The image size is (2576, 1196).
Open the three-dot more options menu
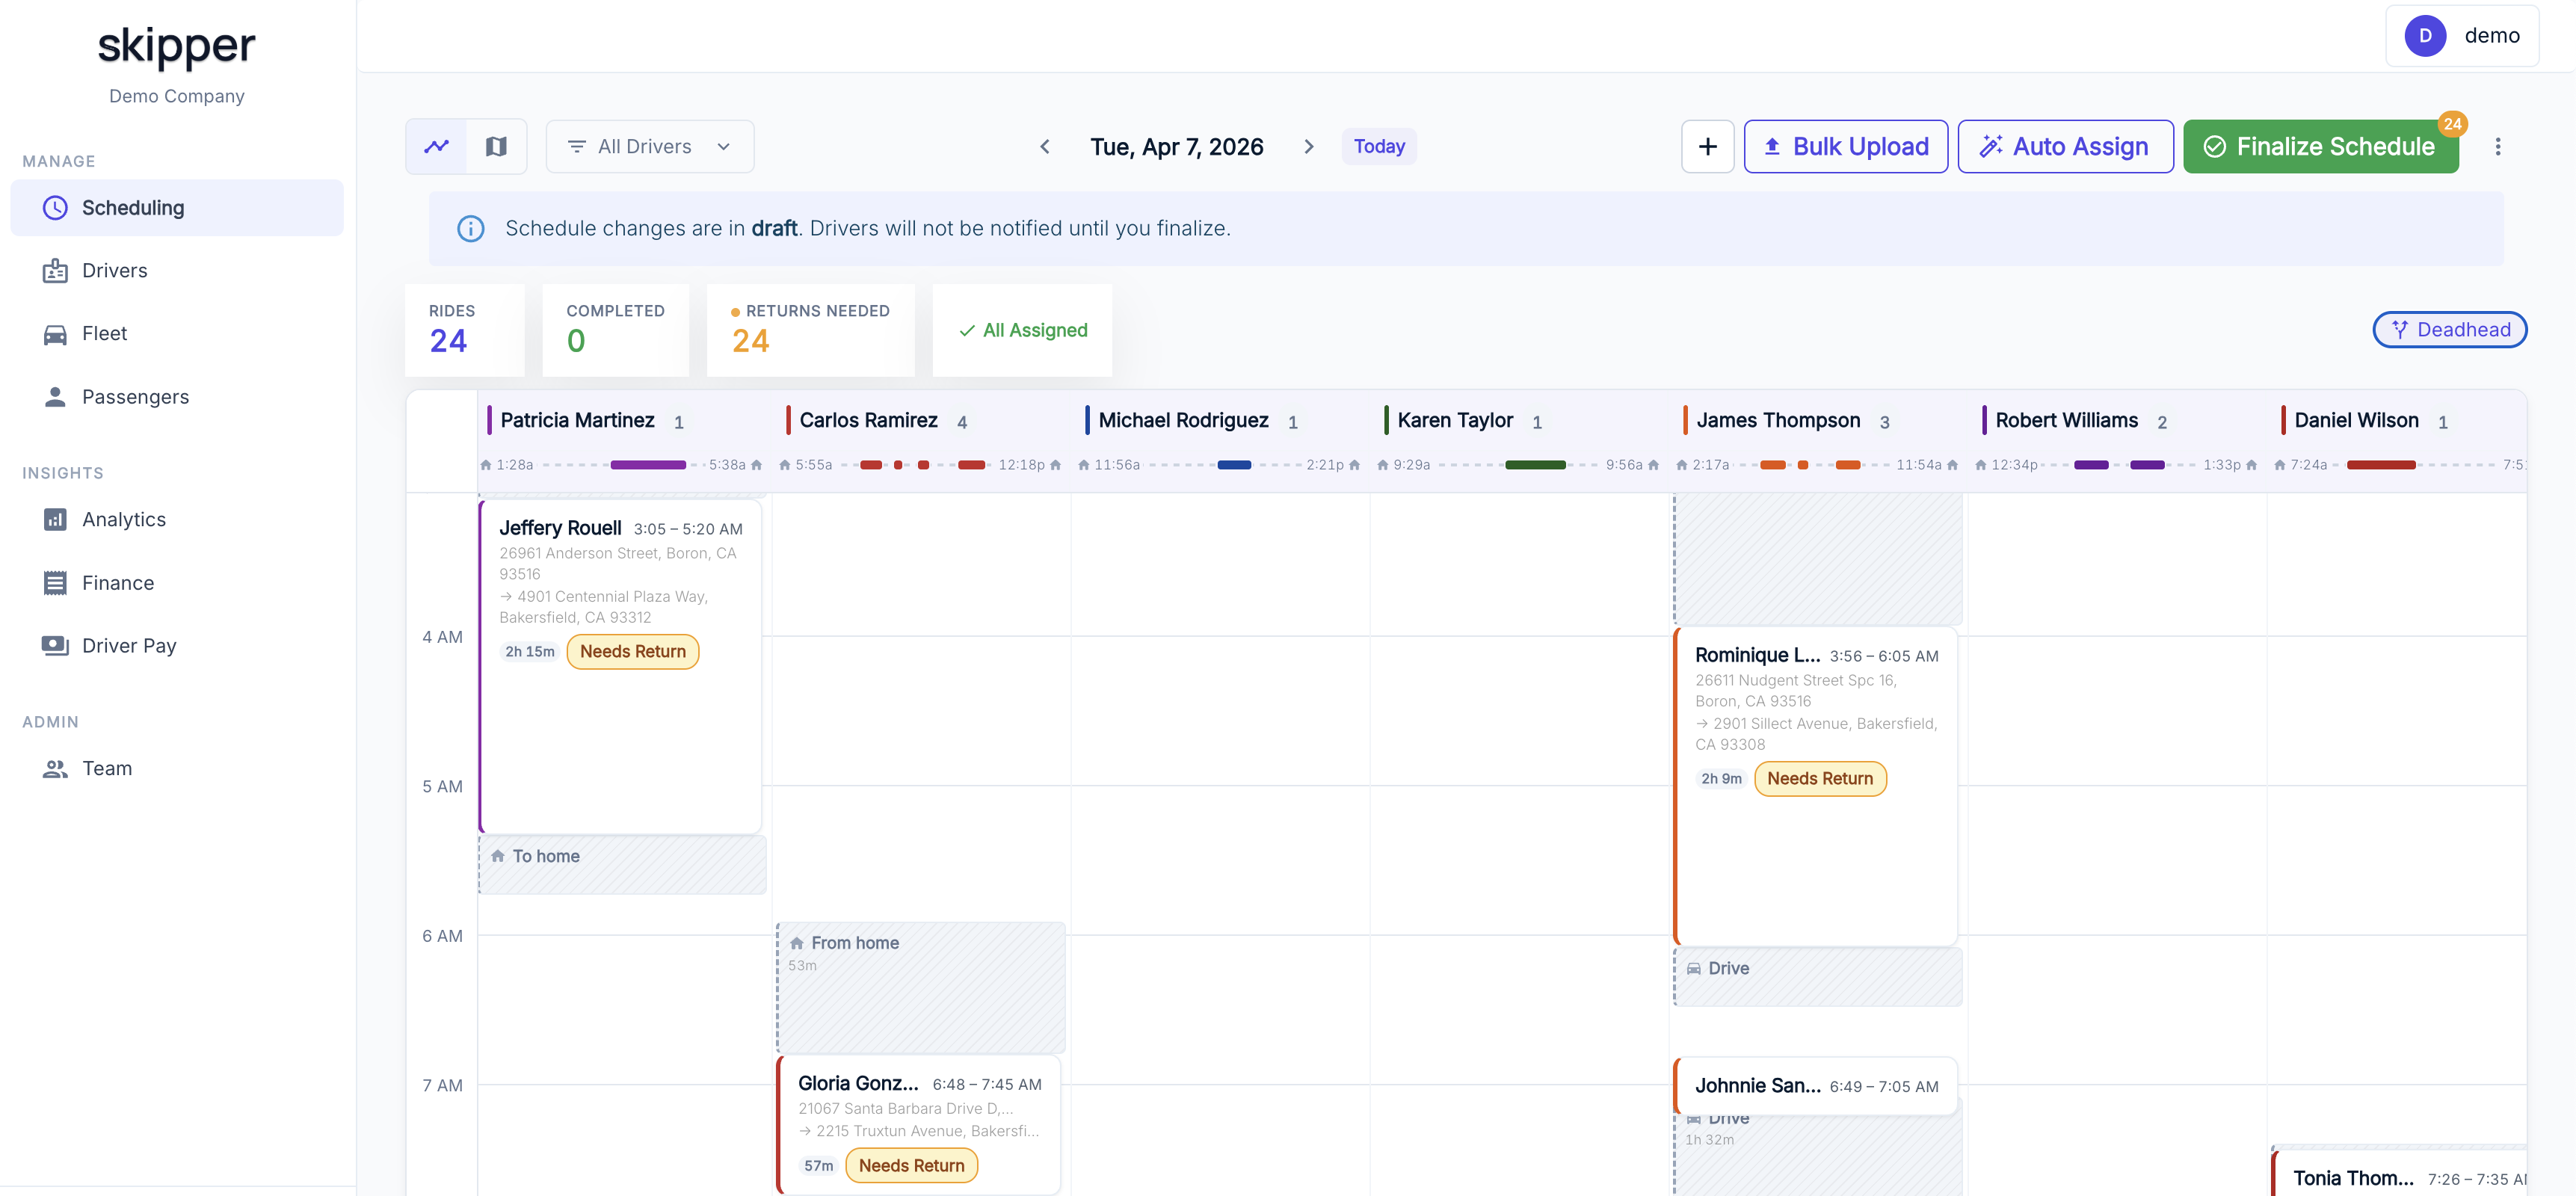click(2497, 147)
